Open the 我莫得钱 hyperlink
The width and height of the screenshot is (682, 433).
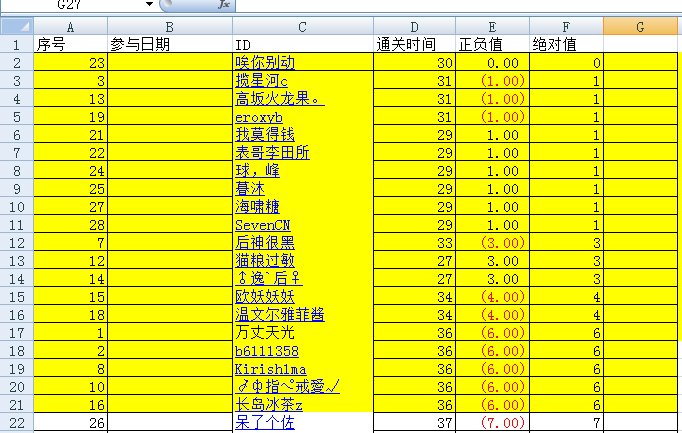click(x=265, y=135)
